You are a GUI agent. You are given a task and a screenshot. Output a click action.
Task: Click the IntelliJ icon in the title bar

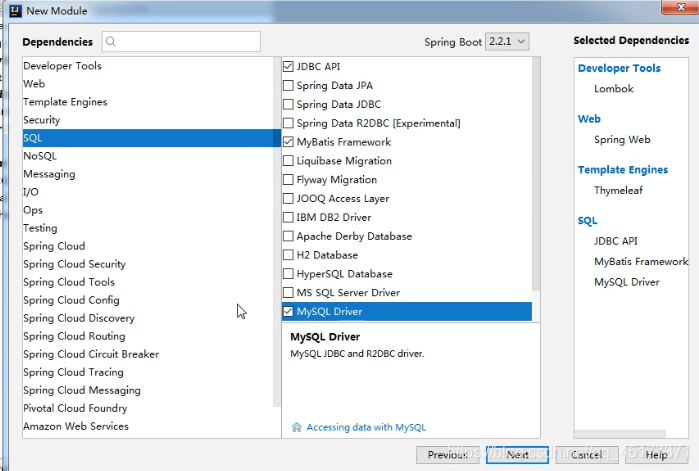click(x=15, y=11)
